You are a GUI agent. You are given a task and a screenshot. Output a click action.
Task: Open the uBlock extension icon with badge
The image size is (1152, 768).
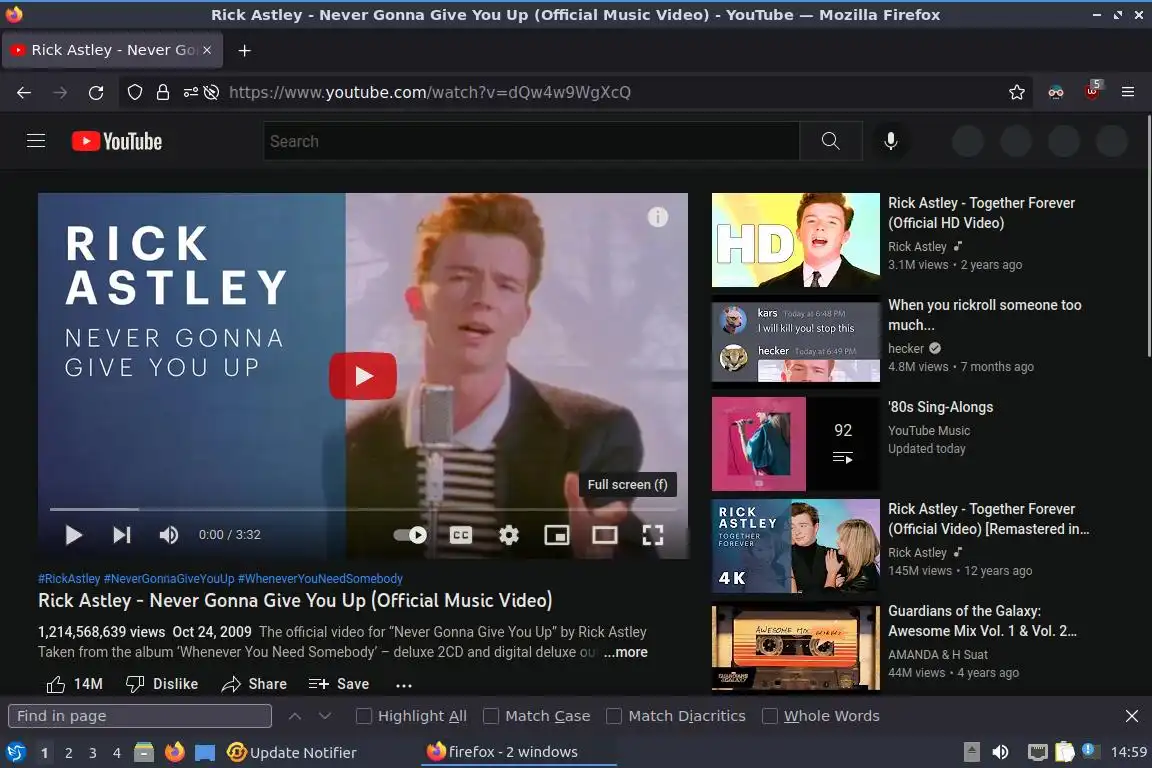[1092, 91]
